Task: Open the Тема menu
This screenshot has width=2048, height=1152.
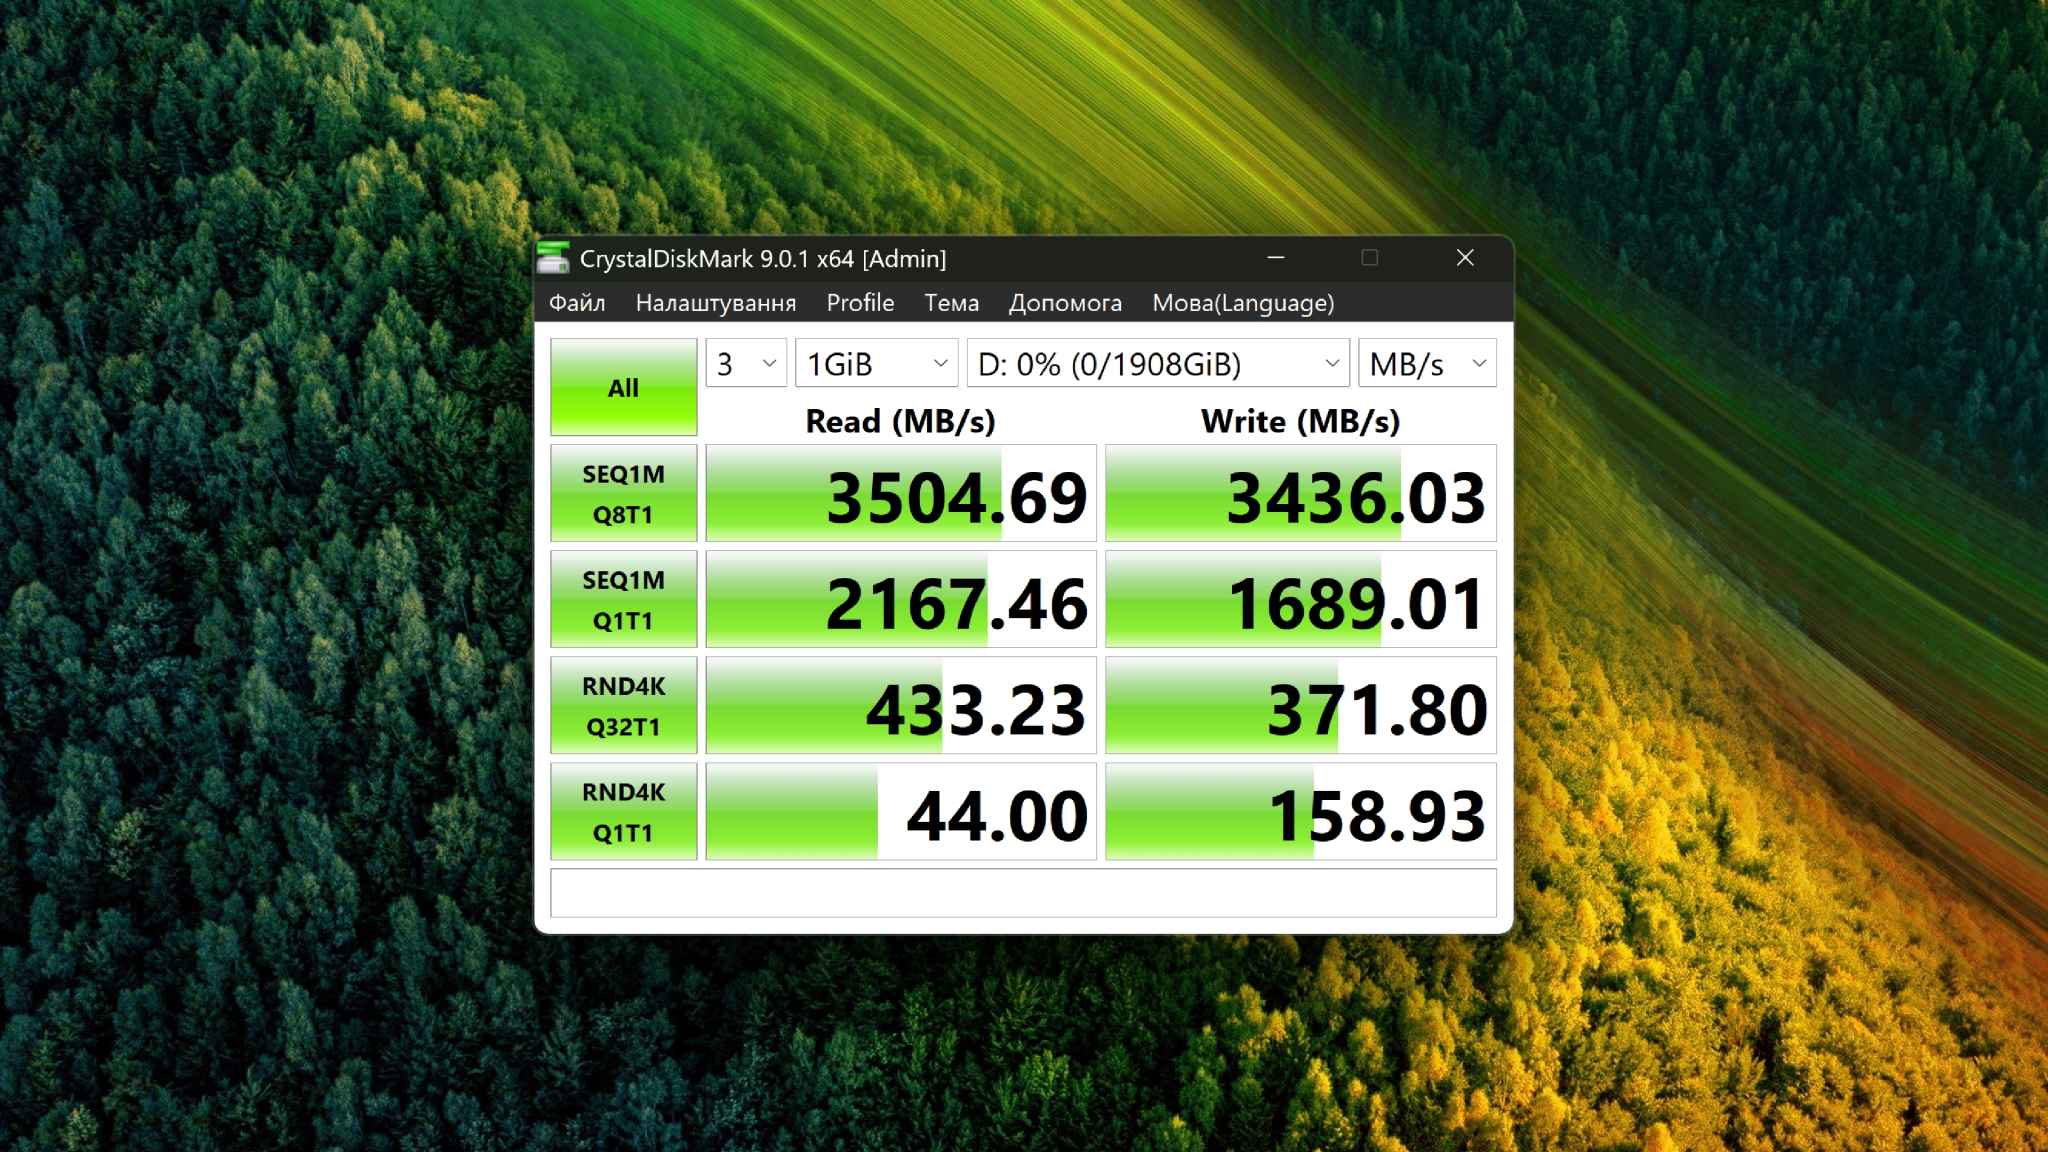Action: click(951, 303)
